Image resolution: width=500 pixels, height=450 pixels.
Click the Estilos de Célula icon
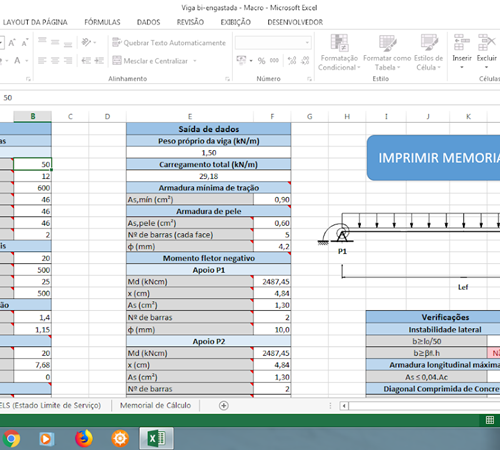[x=429, y=42]
